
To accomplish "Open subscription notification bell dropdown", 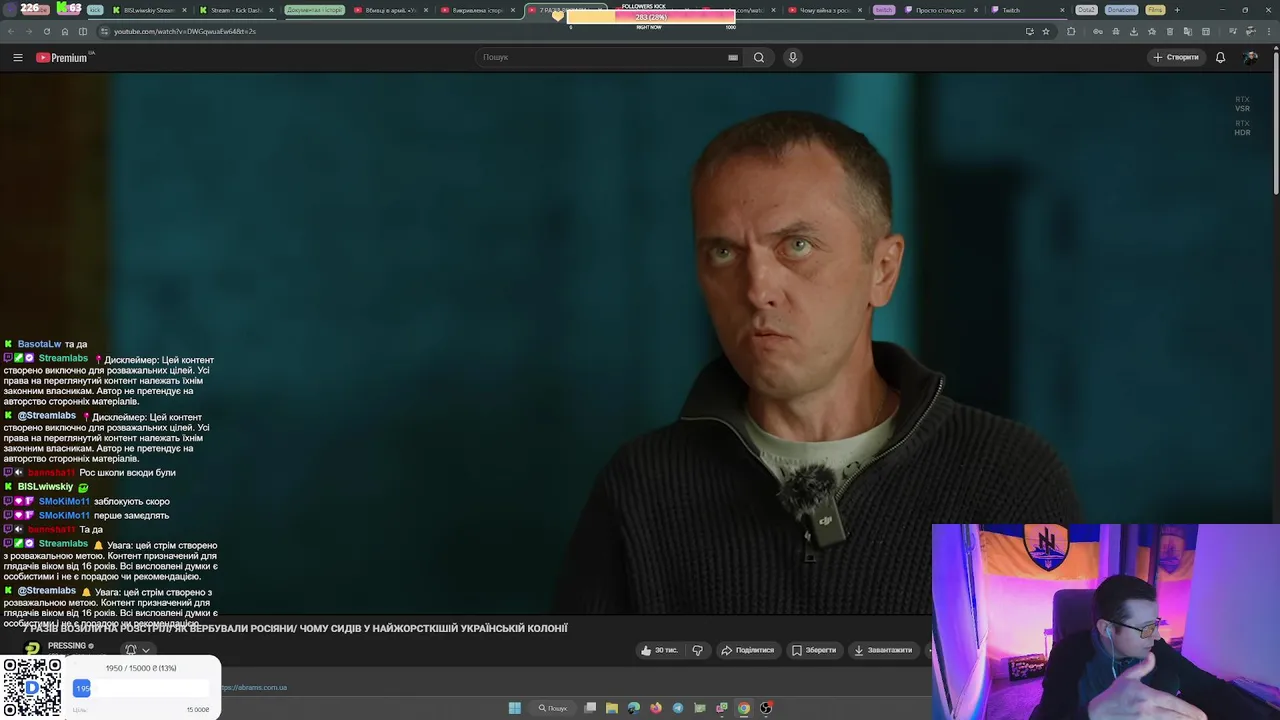I will 137,650.
